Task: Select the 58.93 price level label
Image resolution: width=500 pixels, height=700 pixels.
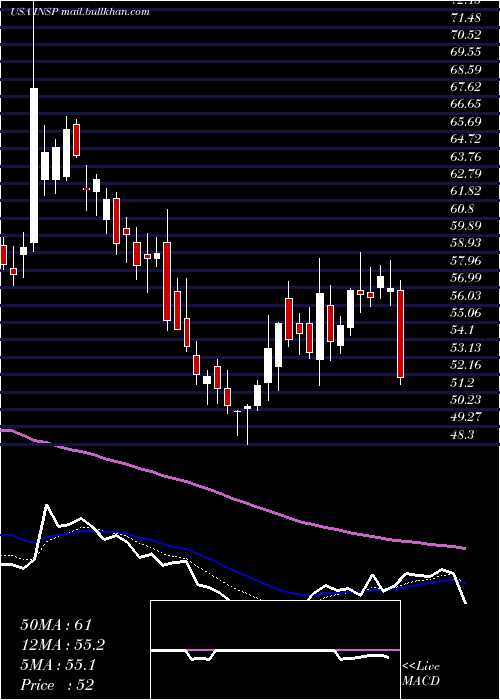Action: pyautogui.click(x=467, y=244)
